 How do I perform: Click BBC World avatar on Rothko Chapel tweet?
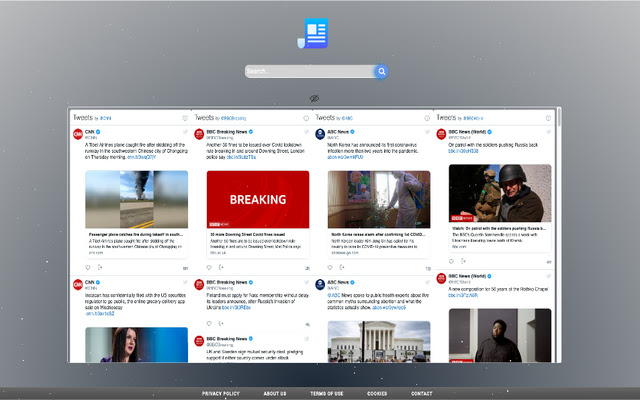coord(441,278)
